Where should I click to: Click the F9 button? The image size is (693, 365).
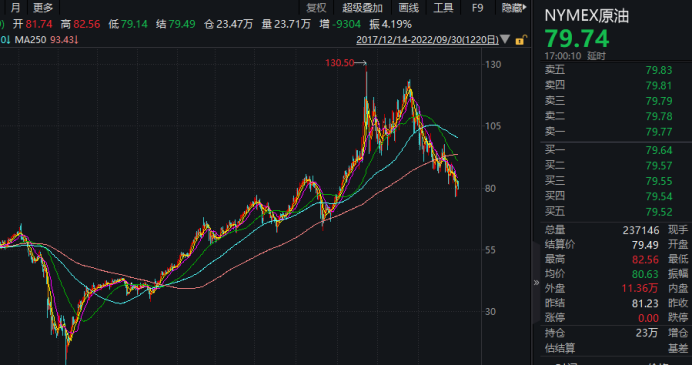[x=477, y=8]
